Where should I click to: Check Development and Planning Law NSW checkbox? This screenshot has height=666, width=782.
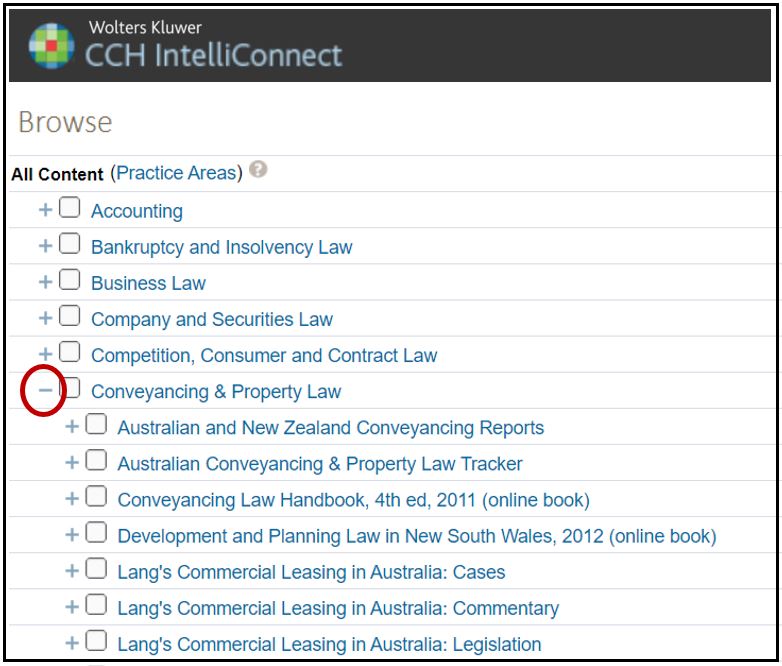[96, 533]
